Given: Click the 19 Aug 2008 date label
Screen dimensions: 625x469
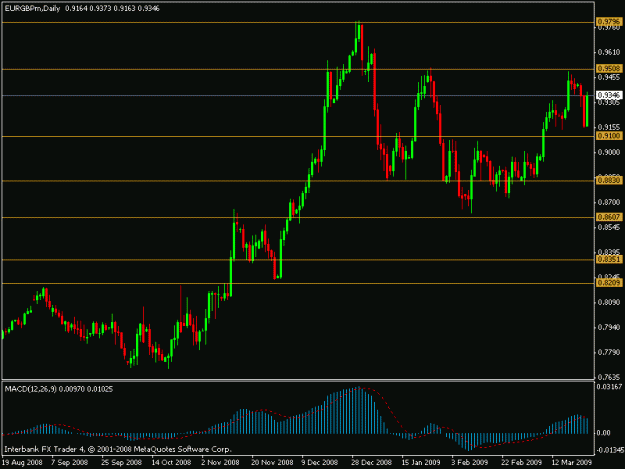Looking at the screenshot, I should click(x=22, y=463).
